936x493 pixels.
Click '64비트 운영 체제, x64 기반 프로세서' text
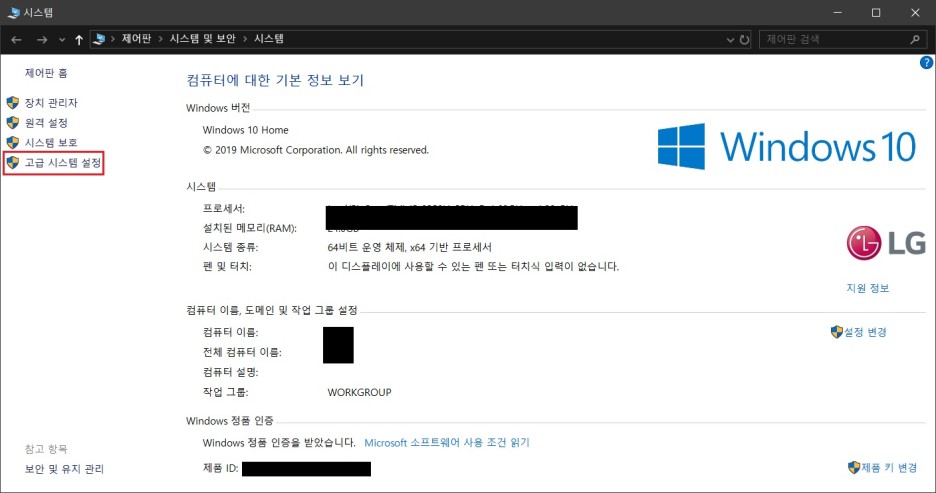coord(410,247)
